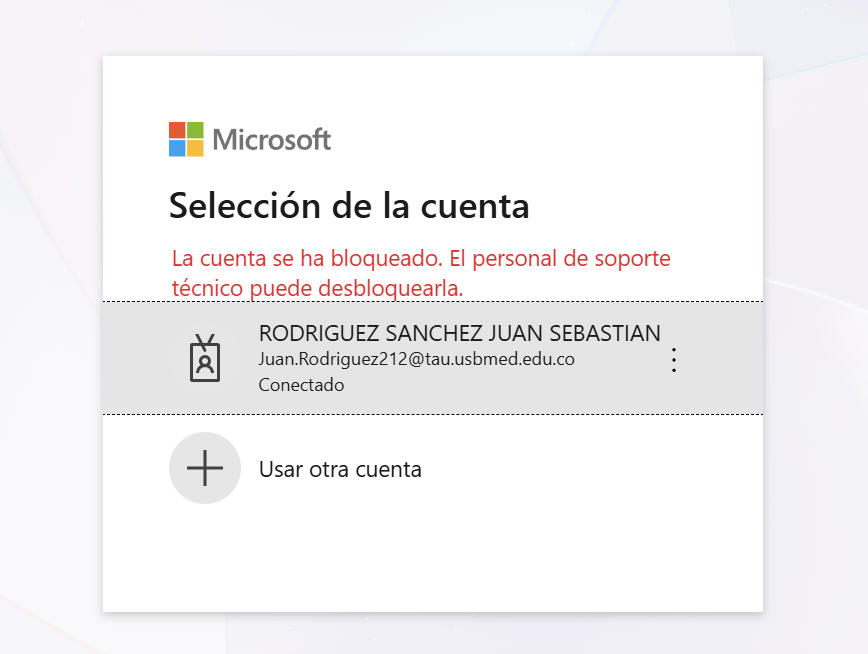Click the Conectado status label
868x654 pixels.
[x=301, y=385]
